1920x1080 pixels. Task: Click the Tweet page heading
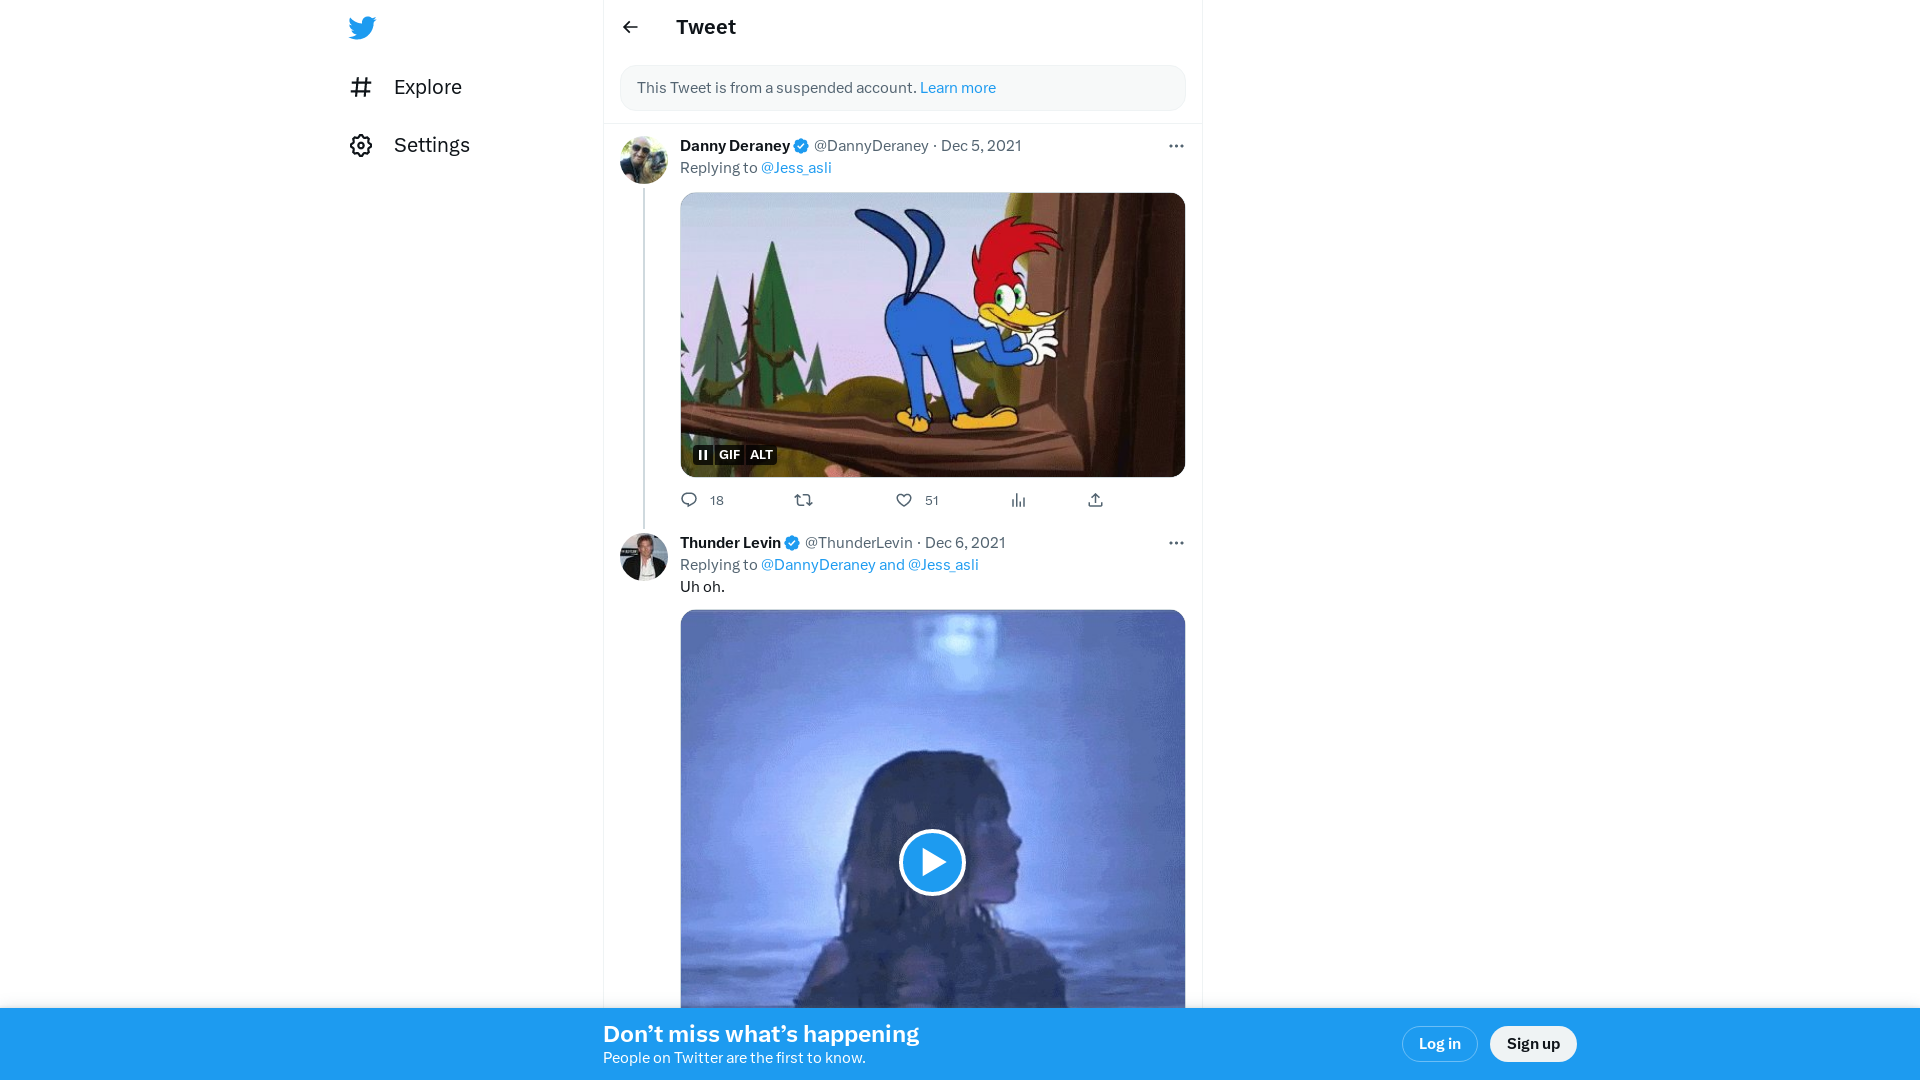point(706,27)
